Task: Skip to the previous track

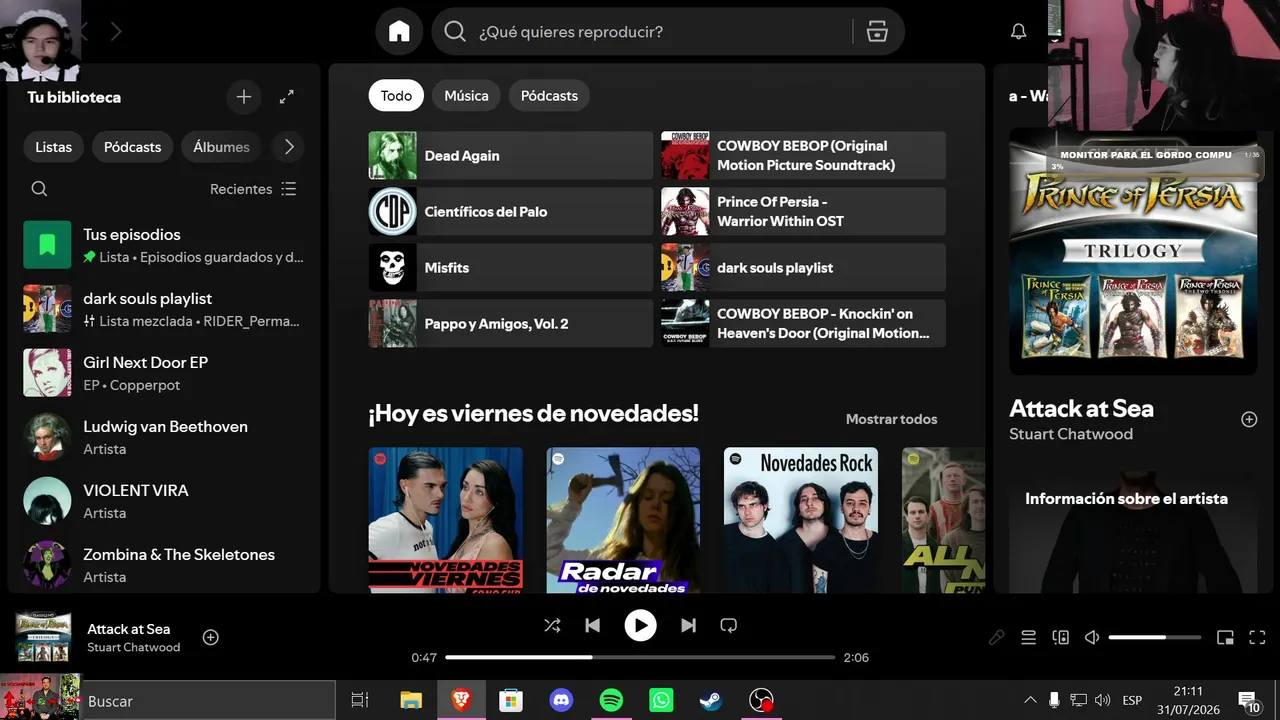Action: tap(592, 626)
